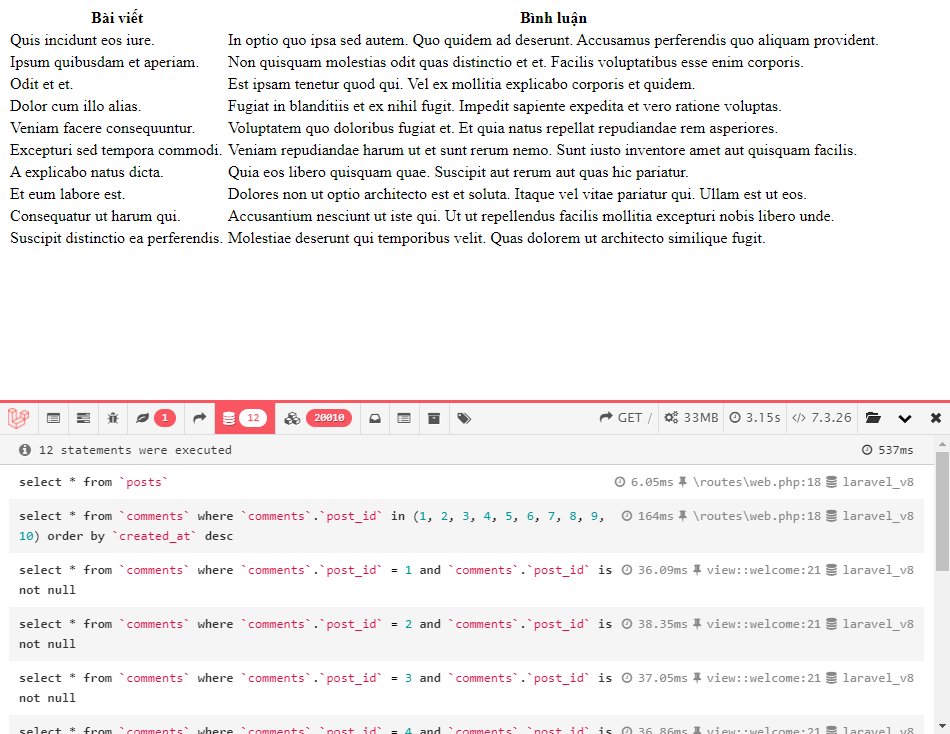Click post title 'Suscipit distinctio ea perferendis.'

(x=116, y=238)
